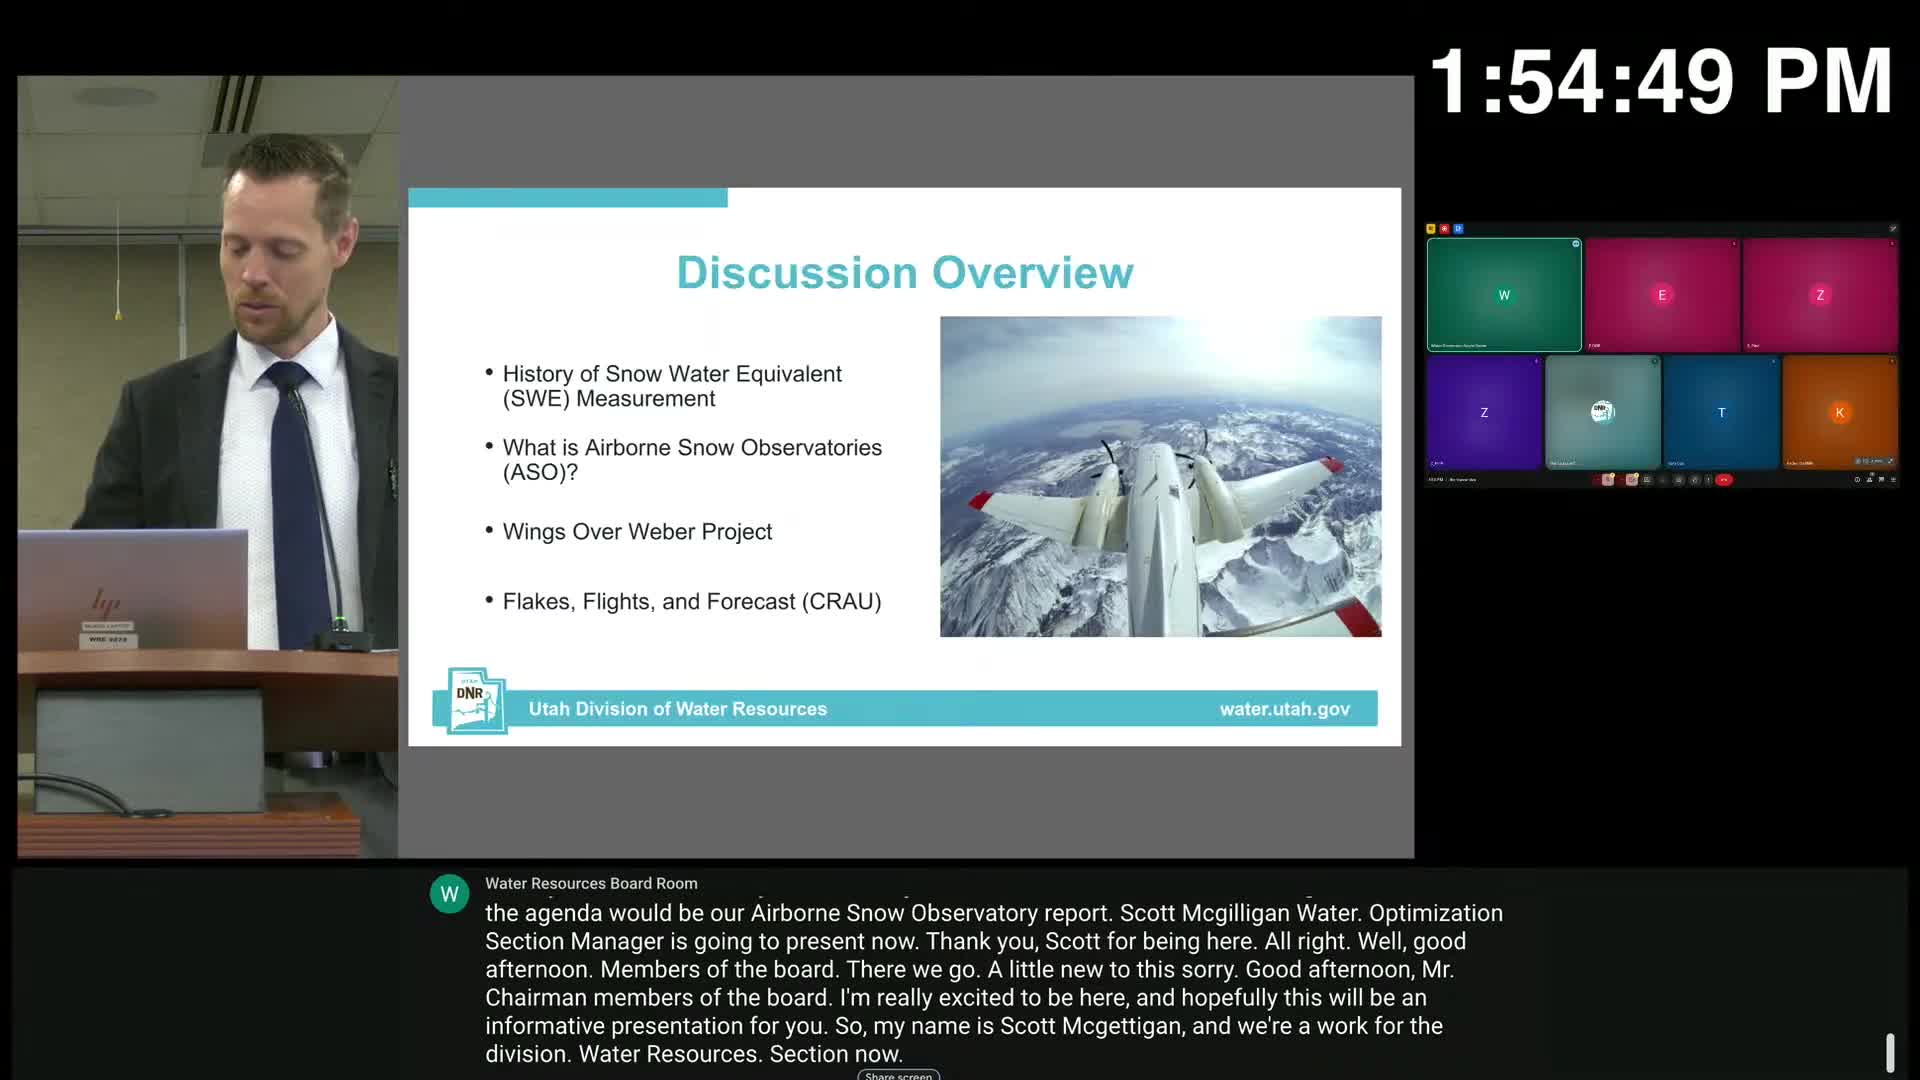Click water.utah.gov link on slide
The height and width of the screenshot is (1080, 1920).
(1284, 709)
